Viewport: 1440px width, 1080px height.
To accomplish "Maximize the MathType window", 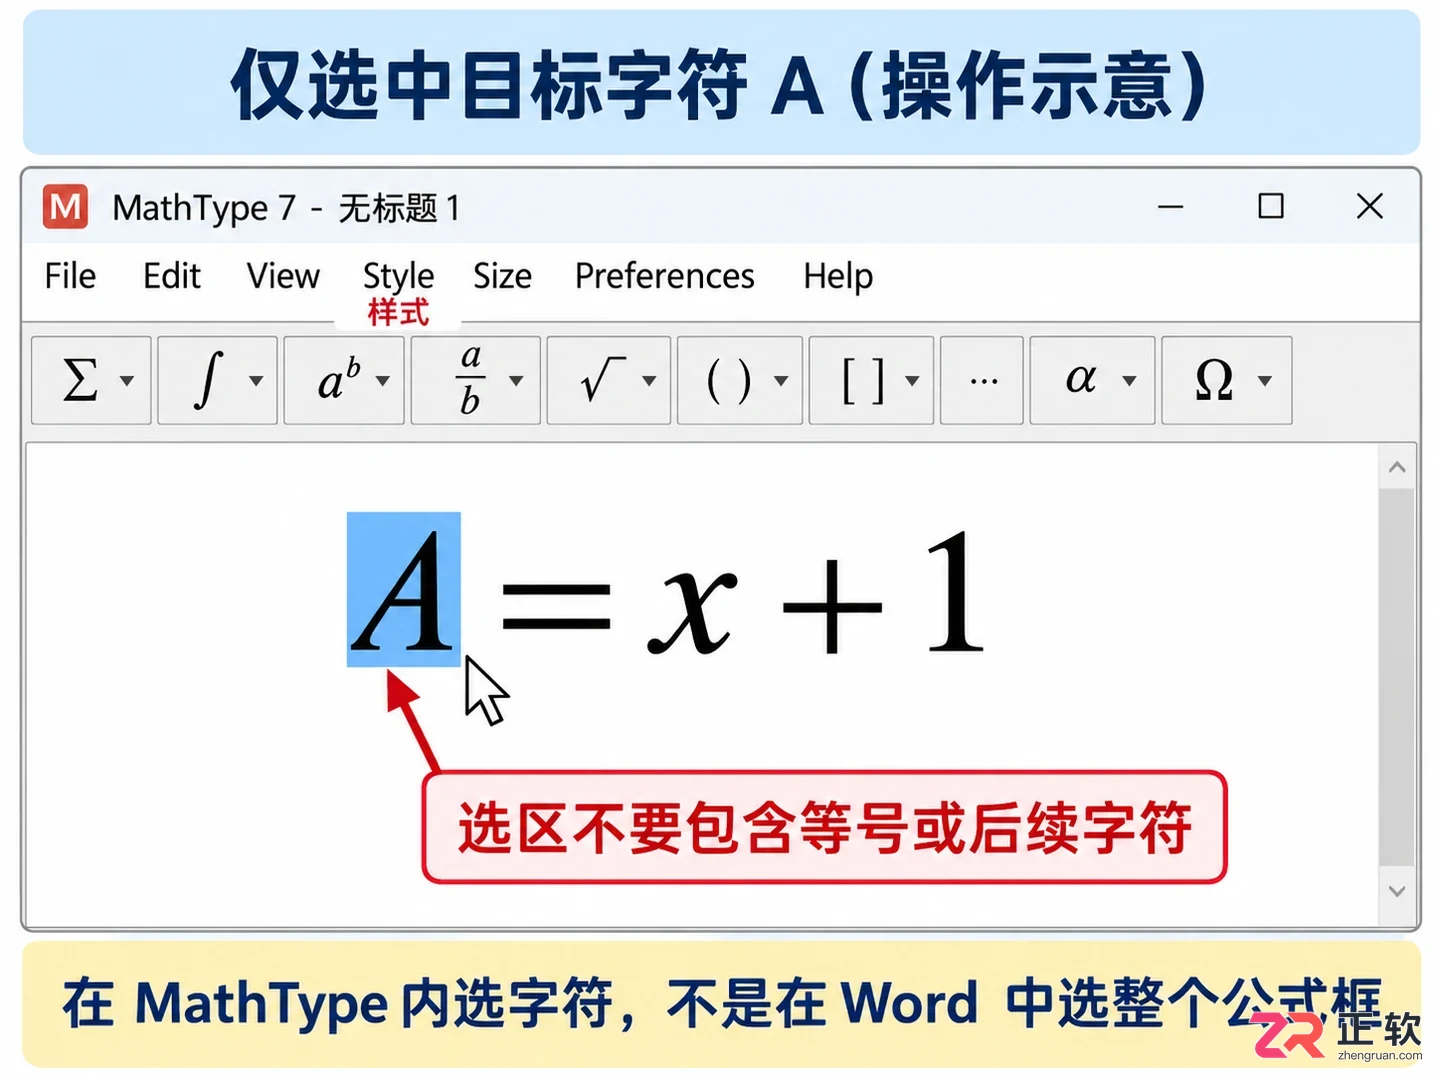I will click(x=1271, y=207).
